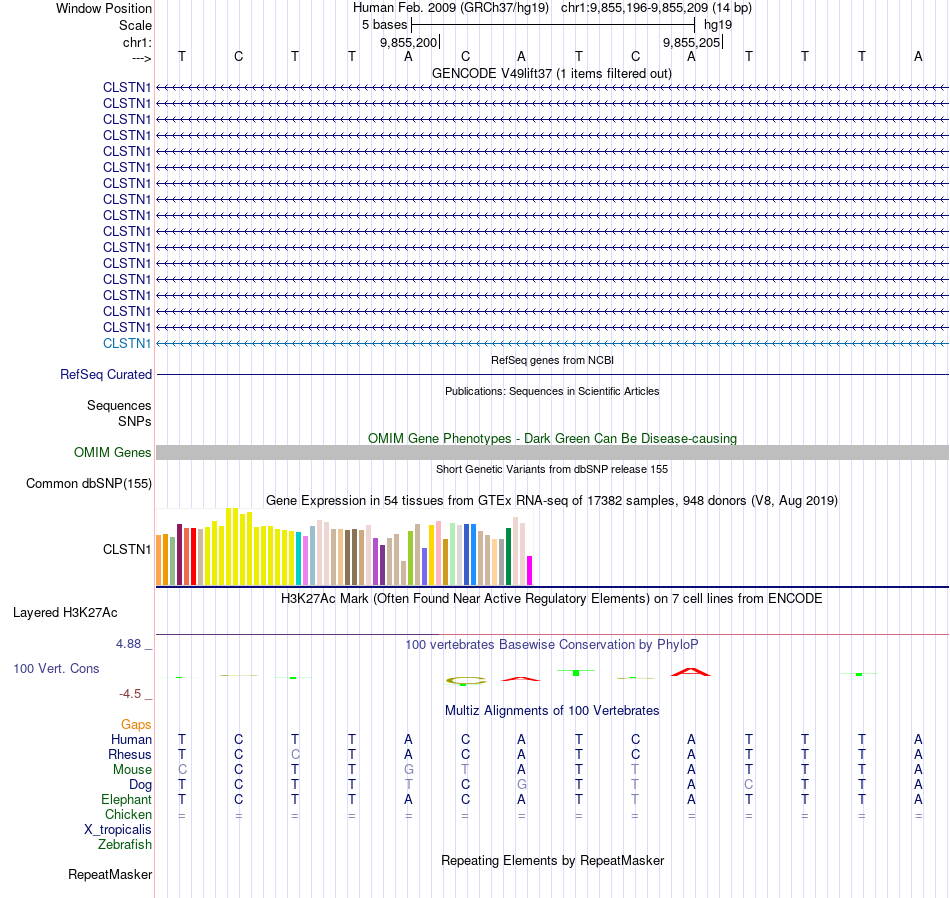Viewport: 950px width, 898px height.
Task: Select the Rhesus species row label
Action: pyautogui.click(x=130, y=755)
